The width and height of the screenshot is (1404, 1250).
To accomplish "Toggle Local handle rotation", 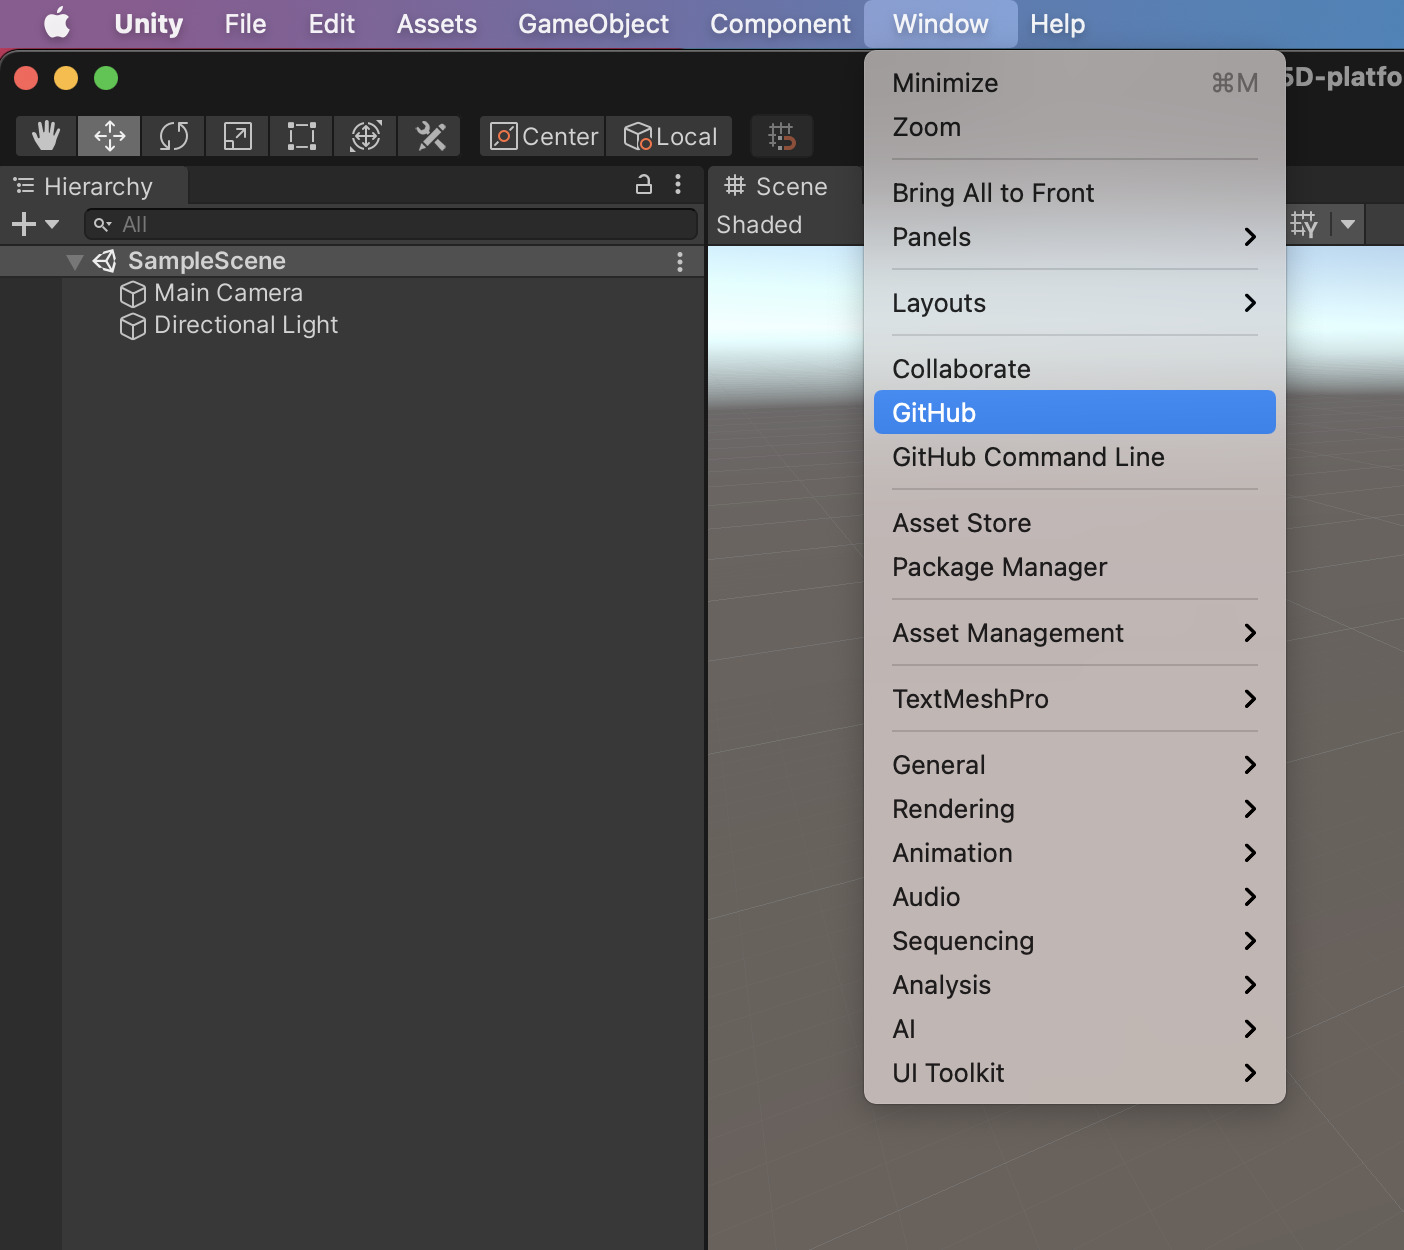I will (670, 136).
